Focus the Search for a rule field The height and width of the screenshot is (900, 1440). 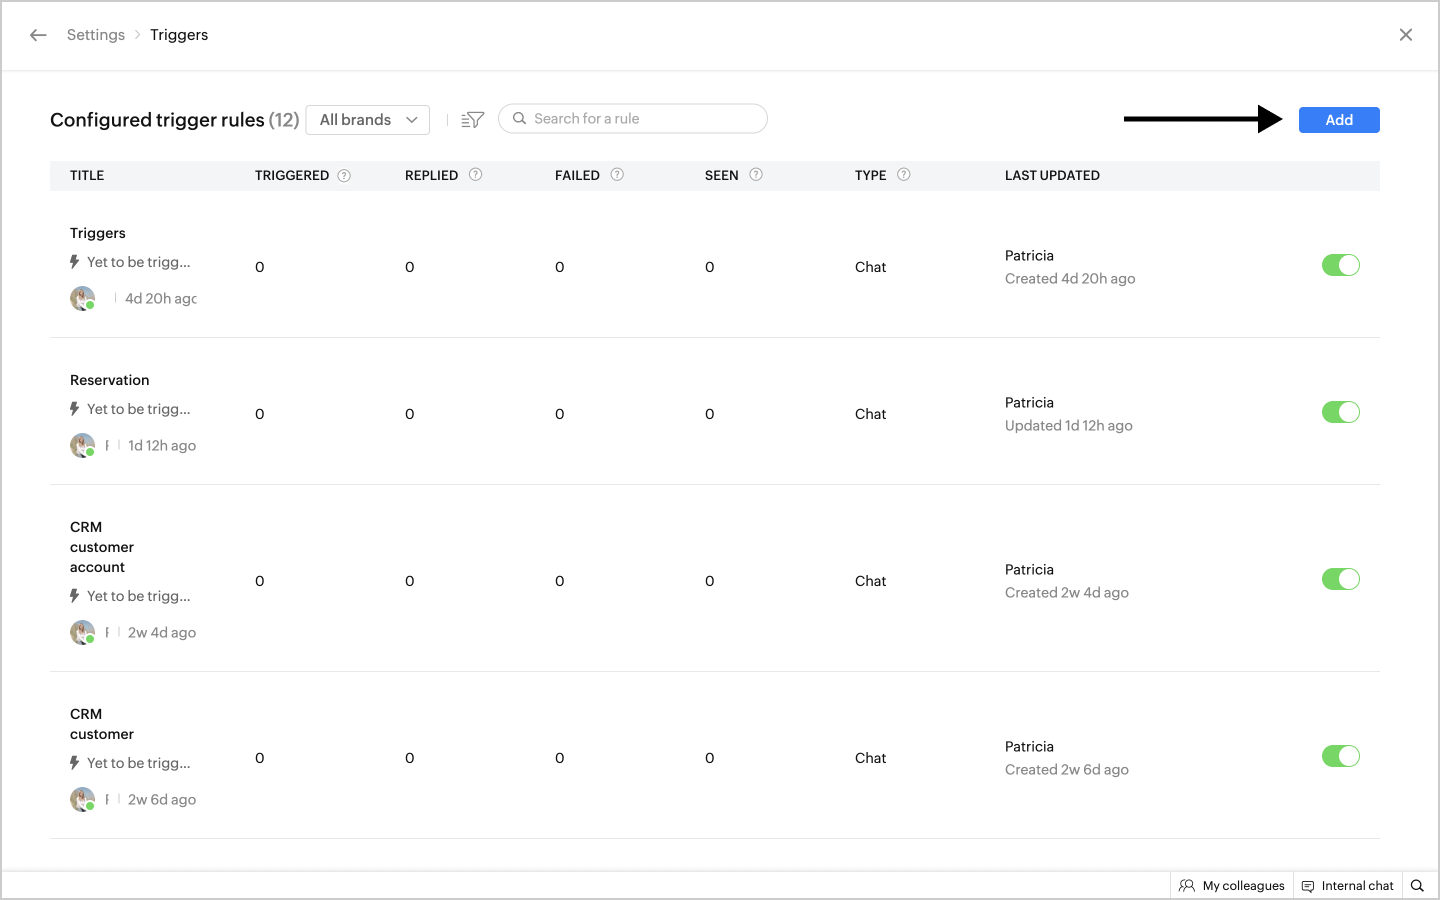pyautogui.click(x=640, y=119)
